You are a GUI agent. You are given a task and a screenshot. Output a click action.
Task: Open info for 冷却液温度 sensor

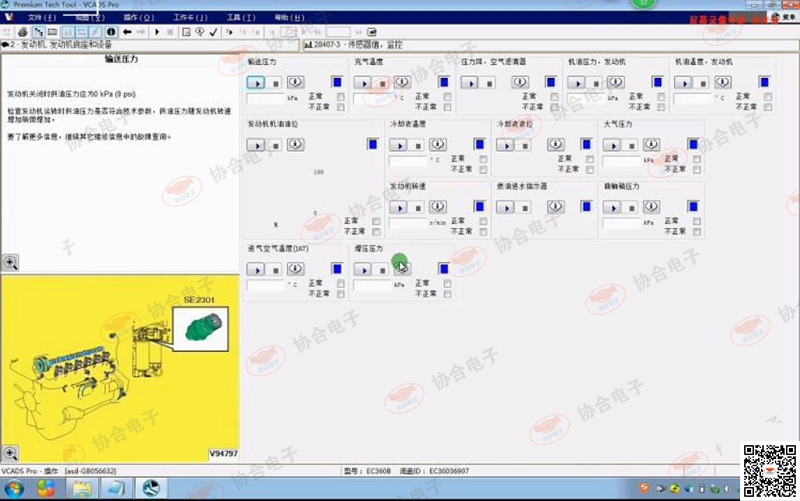[438, 144]
